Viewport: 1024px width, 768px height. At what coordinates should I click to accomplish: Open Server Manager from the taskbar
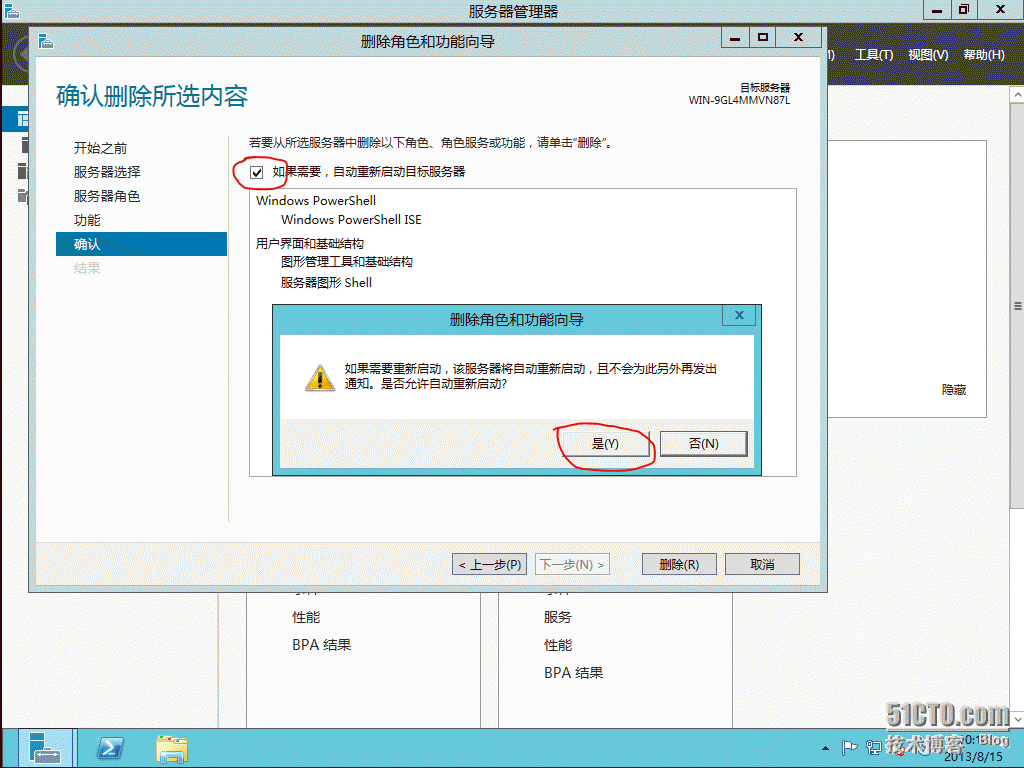click(44, 748)
